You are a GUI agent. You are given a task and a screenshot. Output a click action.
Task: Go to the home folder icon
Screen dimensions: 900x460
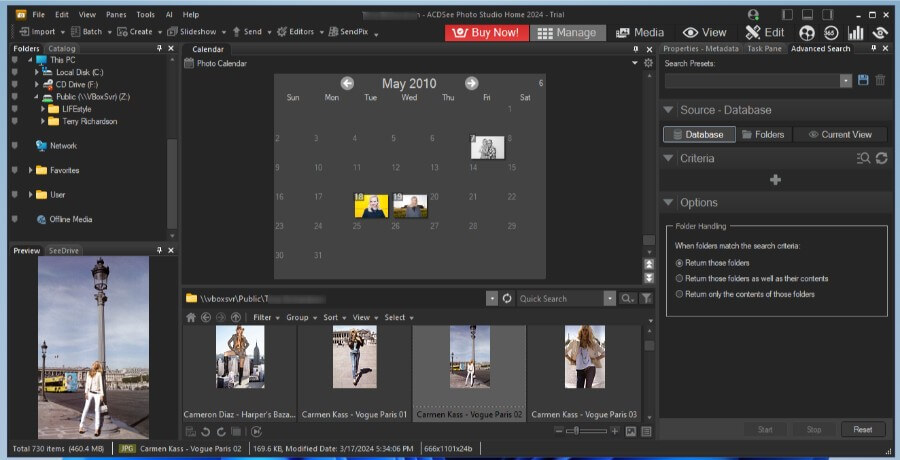pyautogui.click(x=191, y=317)
